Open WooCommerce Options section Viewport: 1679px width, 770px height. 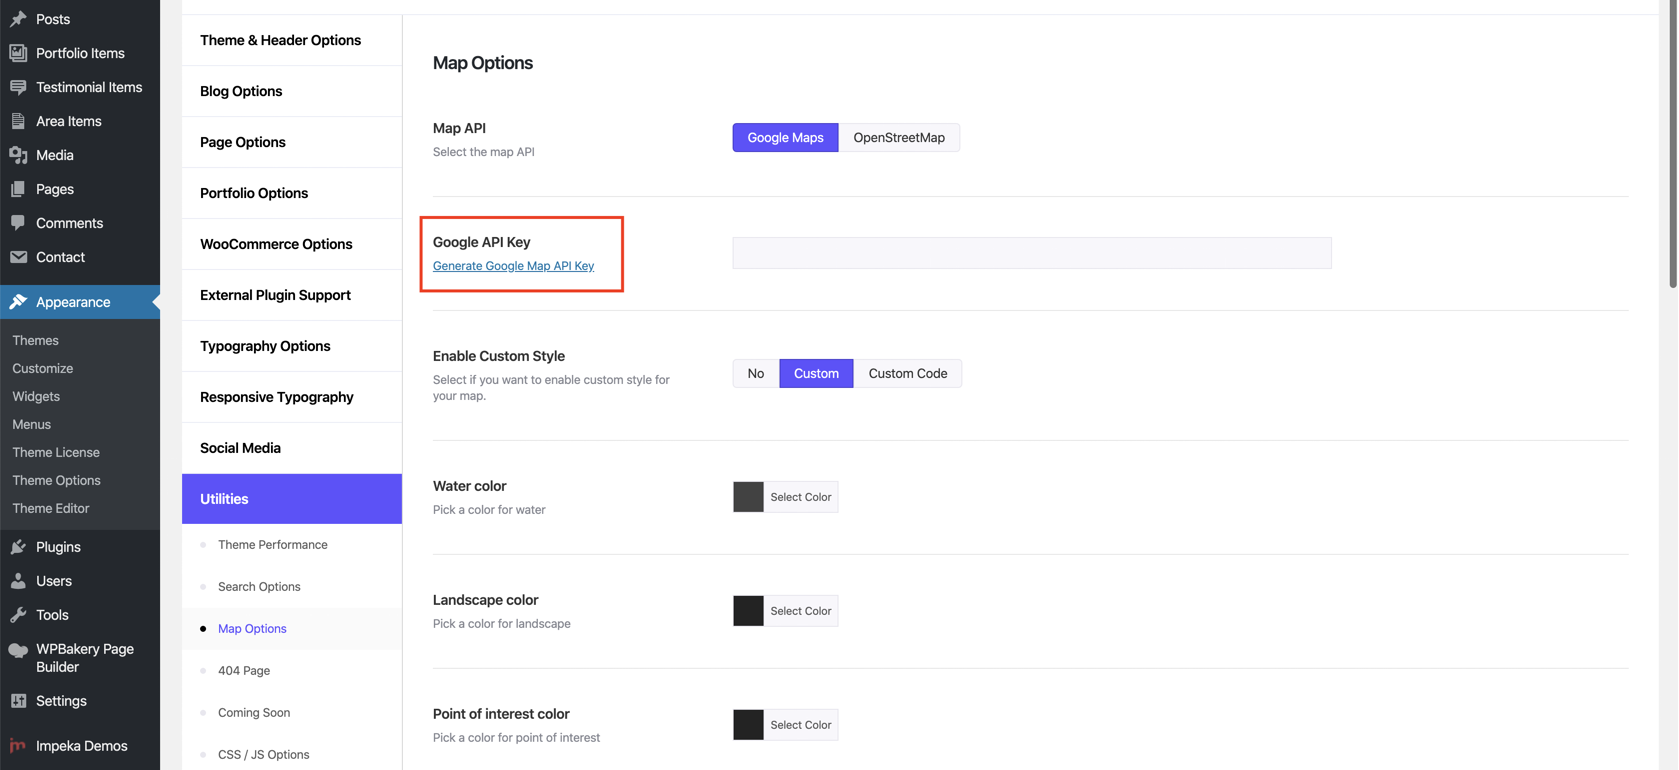292,244
